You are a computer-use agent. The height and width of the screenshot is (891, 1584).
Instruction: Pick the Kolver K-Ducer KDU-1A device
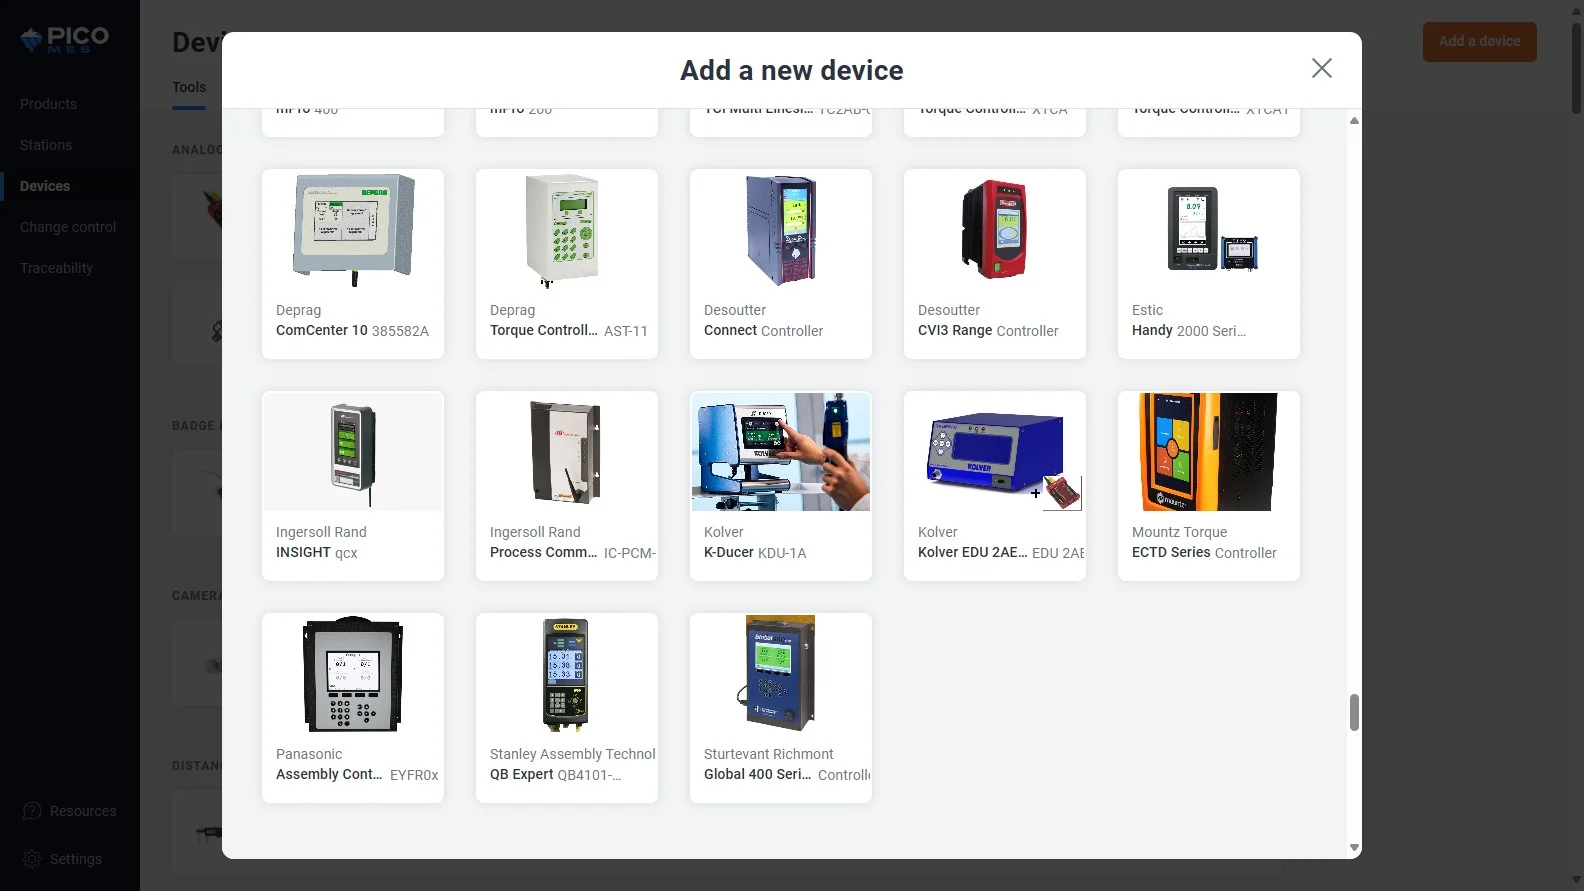tap(781, 486)
